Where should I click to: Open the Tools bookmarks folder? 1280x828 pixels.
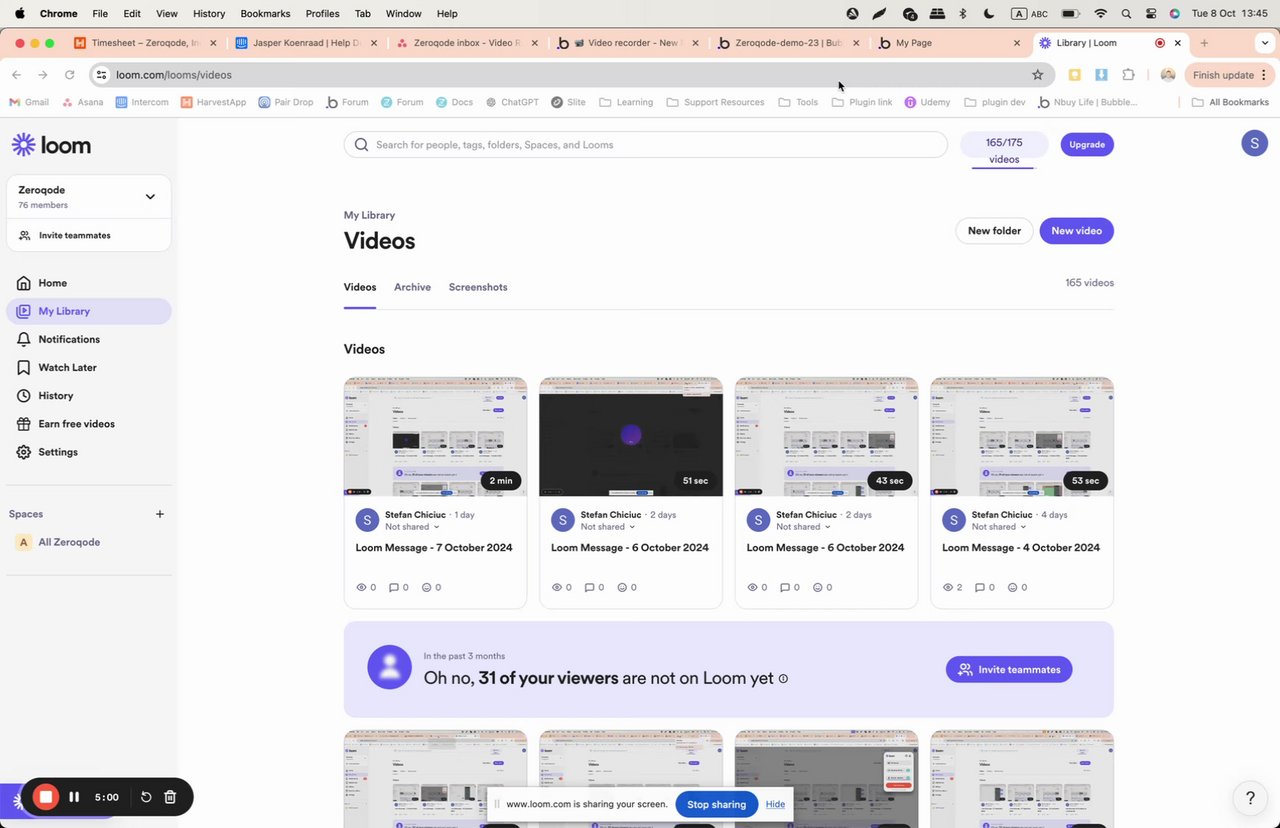pos(797,102)
